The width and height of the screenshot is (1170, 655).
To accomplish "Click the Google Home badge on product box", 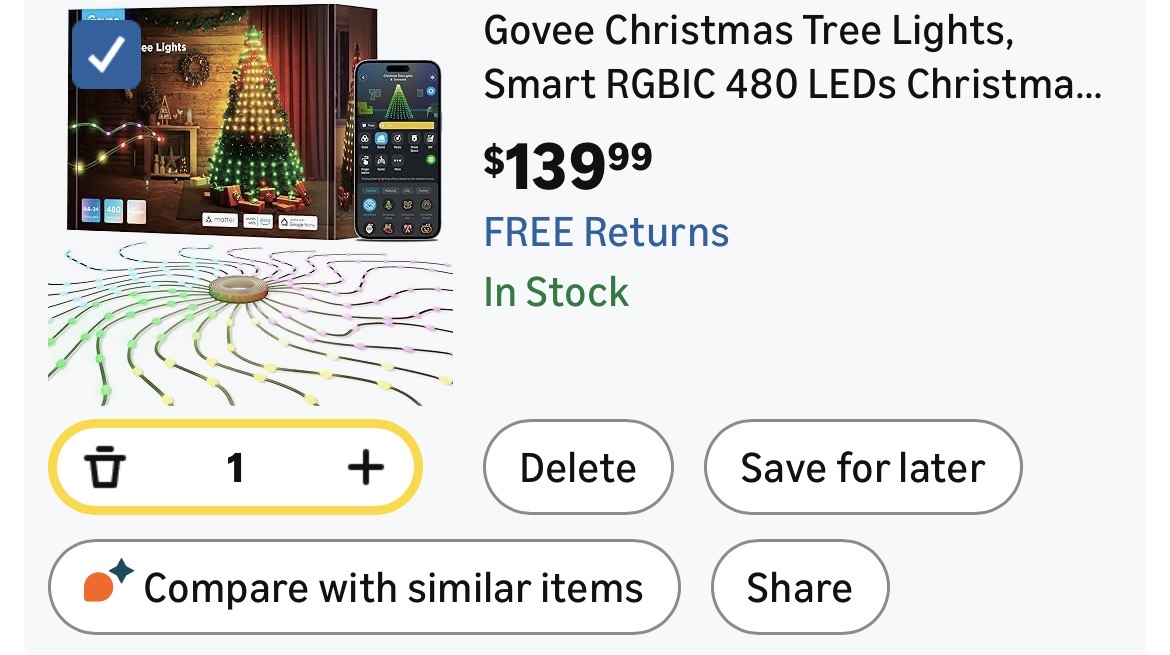I will (x=297, y=221).
